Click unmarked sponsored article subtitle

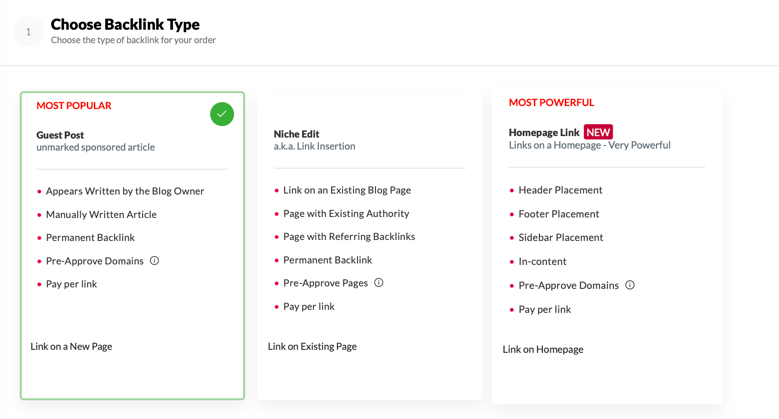95,147
